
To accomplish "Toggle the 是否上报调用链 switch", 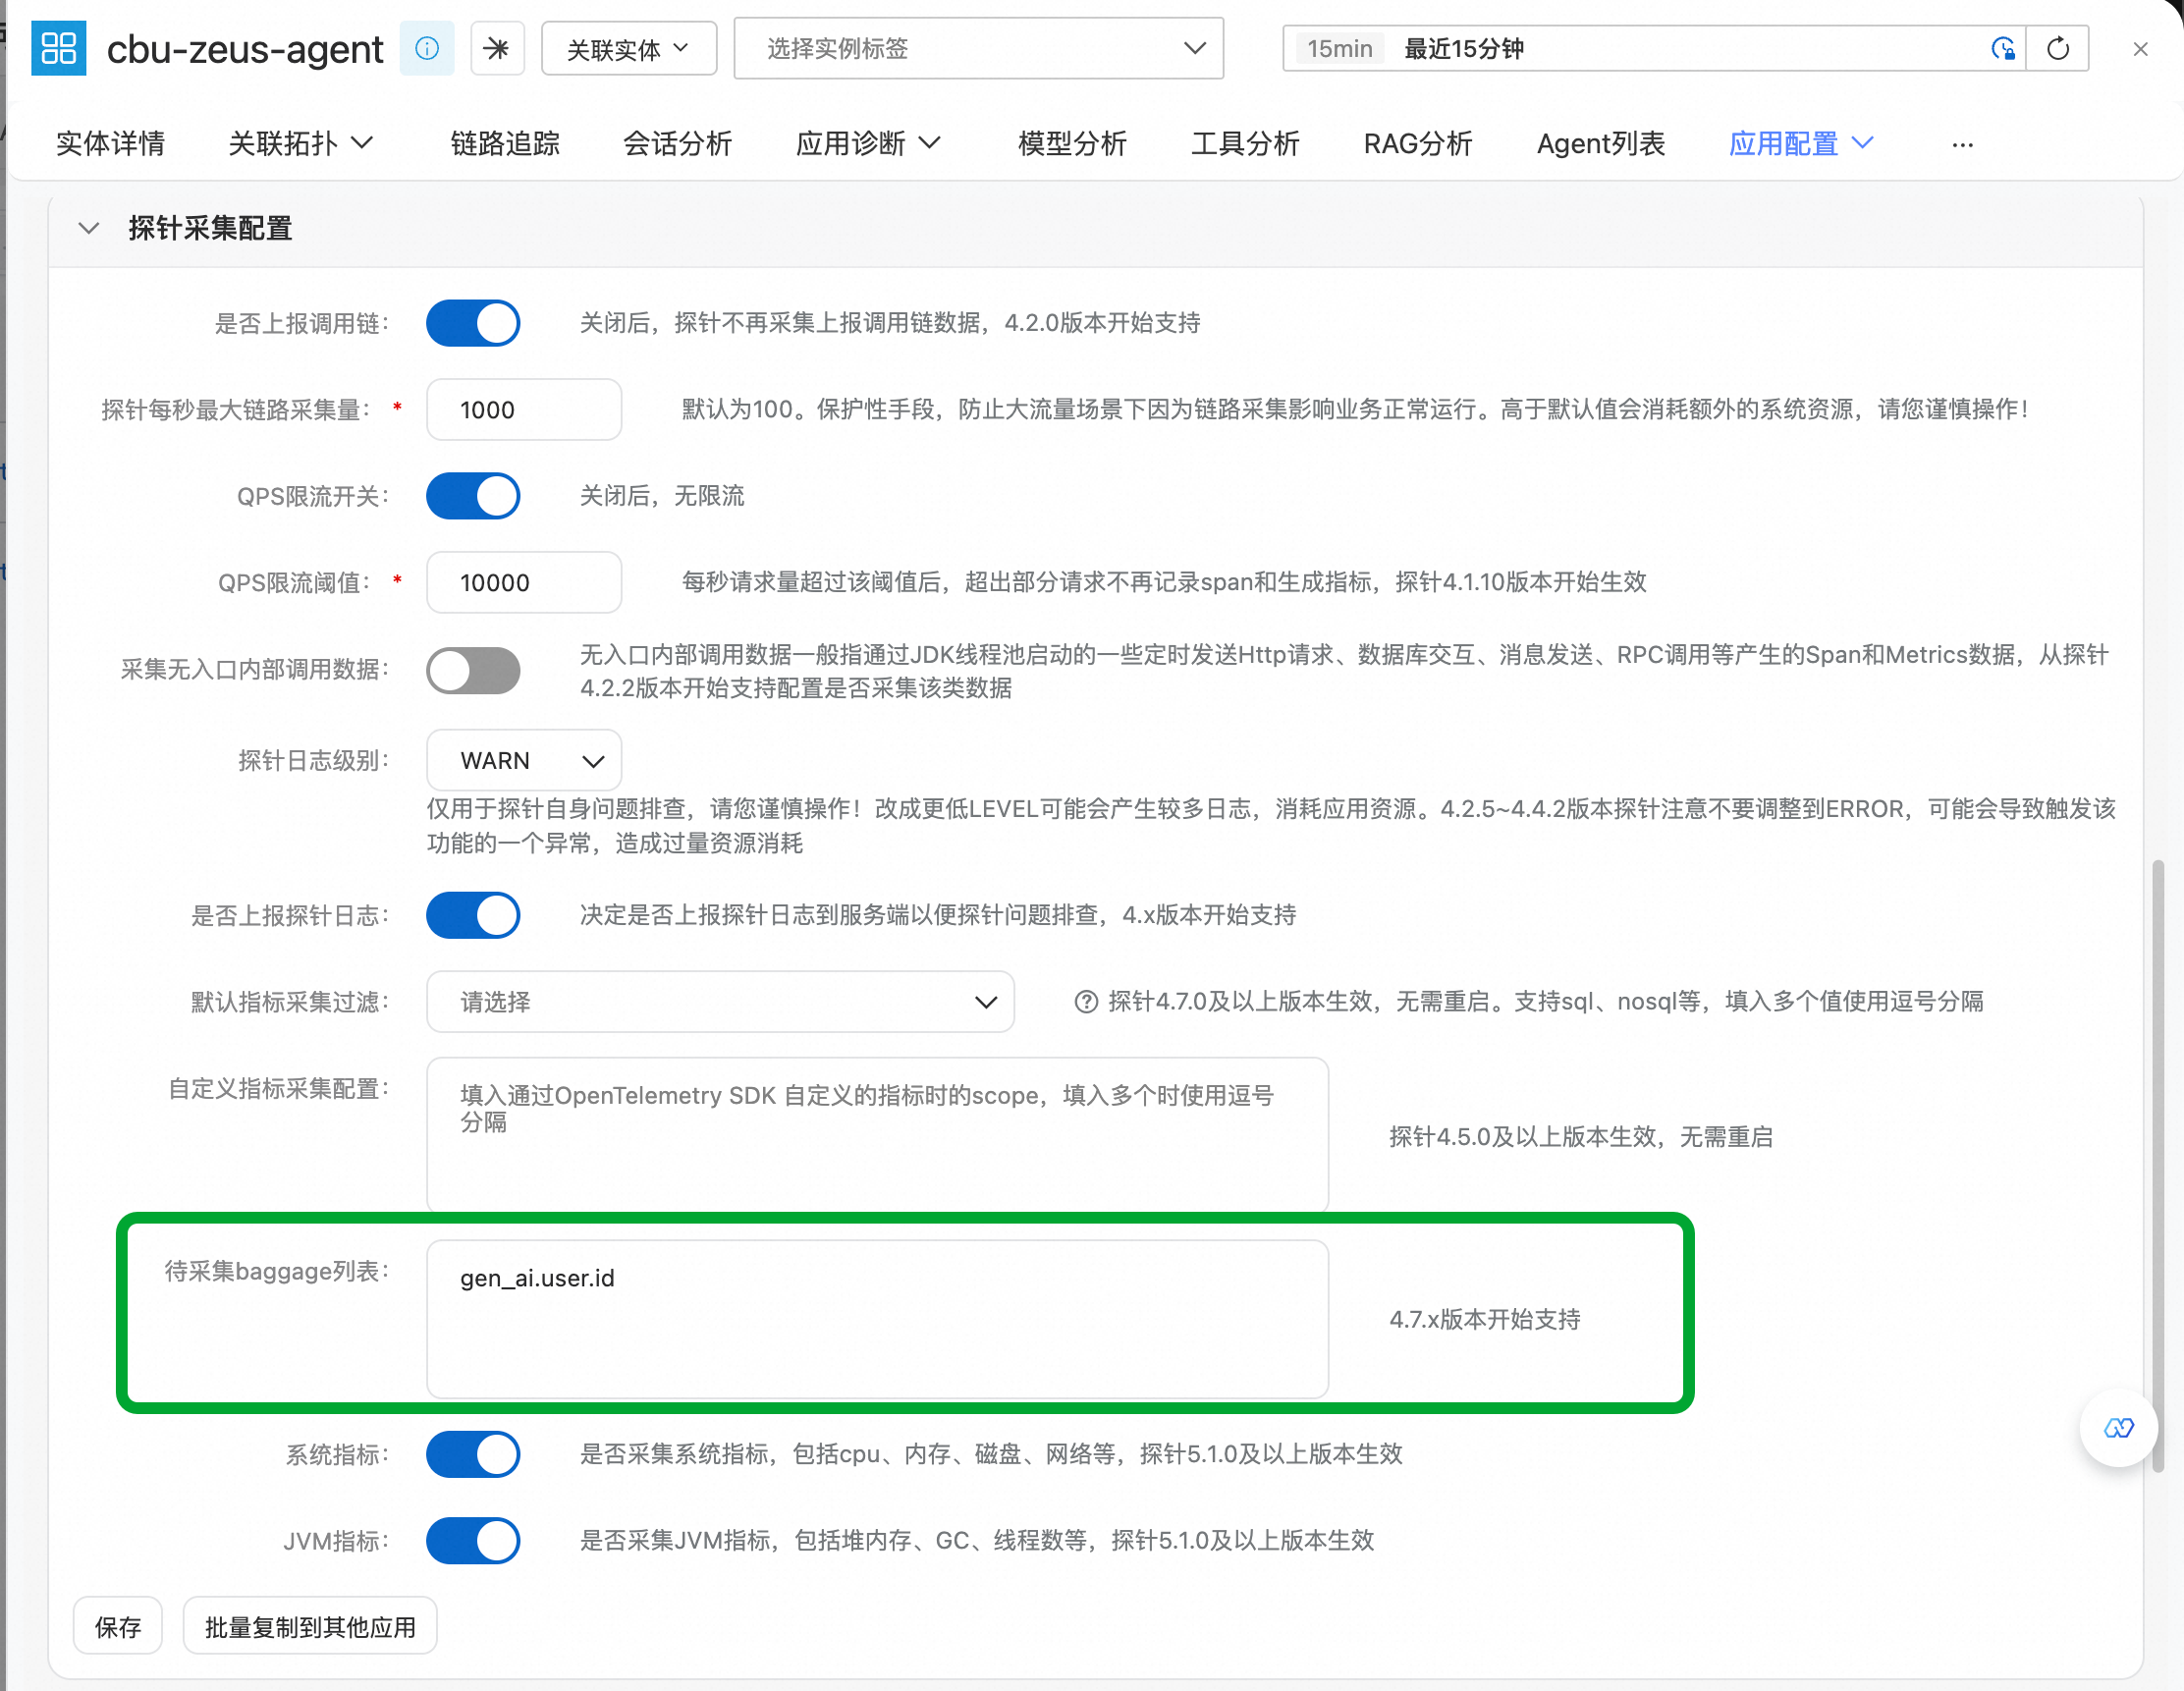I will [473, 323].
